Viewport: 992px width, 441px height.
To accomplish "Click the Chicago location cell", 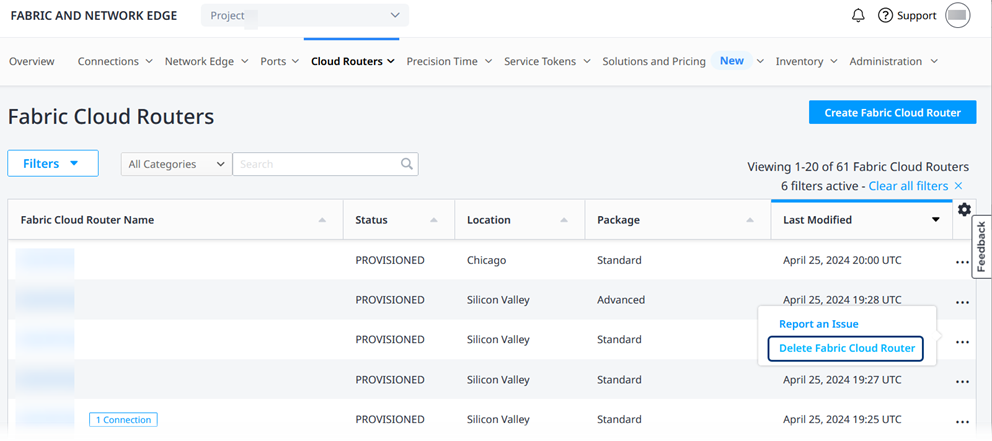I will tap(487, 260).
